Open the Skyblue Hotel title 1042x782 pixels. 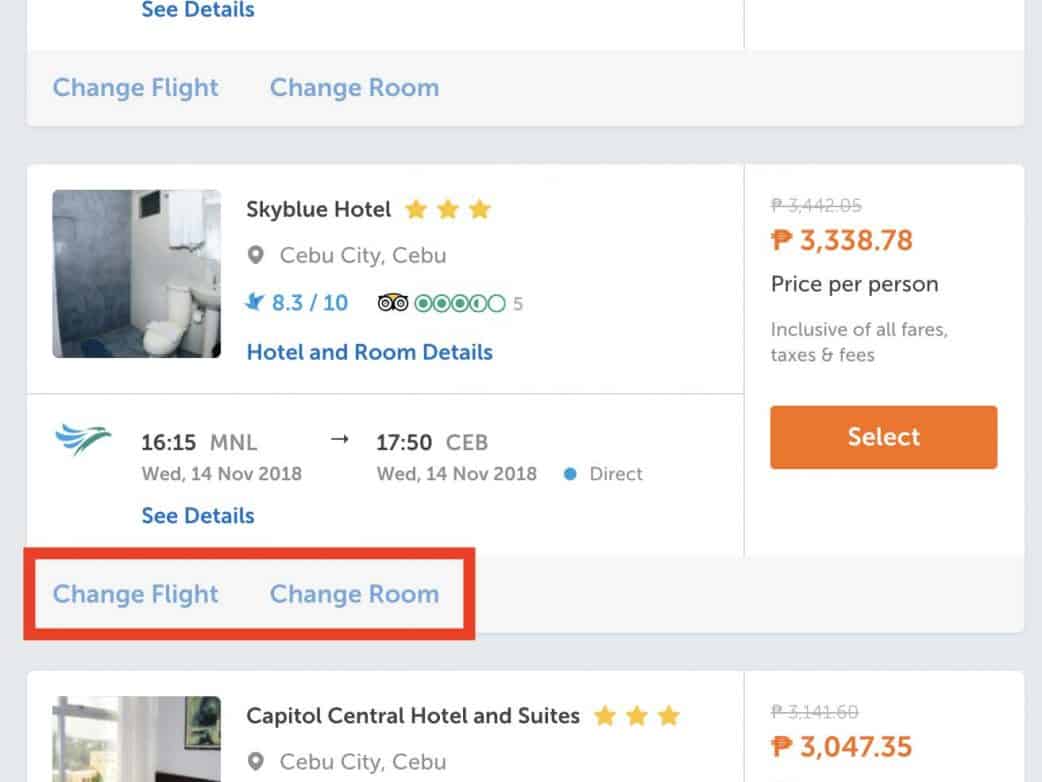tap(318, 210)
